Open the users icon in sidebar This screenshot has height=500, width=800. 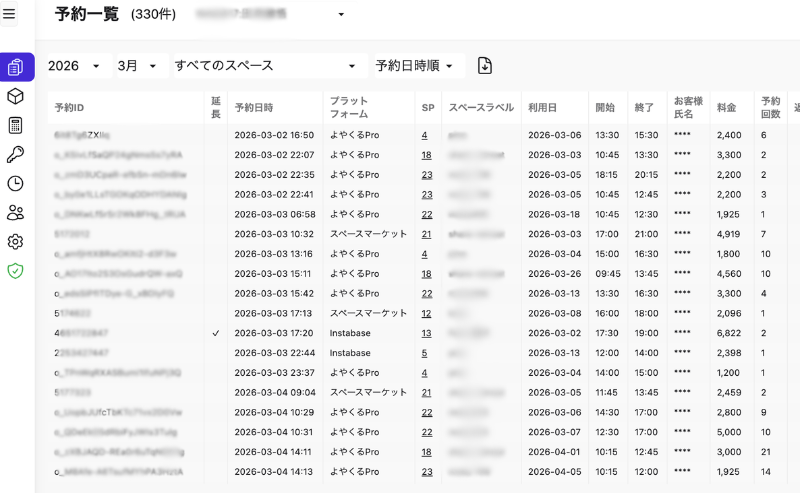pyautogui.click(x=16, y=212)
